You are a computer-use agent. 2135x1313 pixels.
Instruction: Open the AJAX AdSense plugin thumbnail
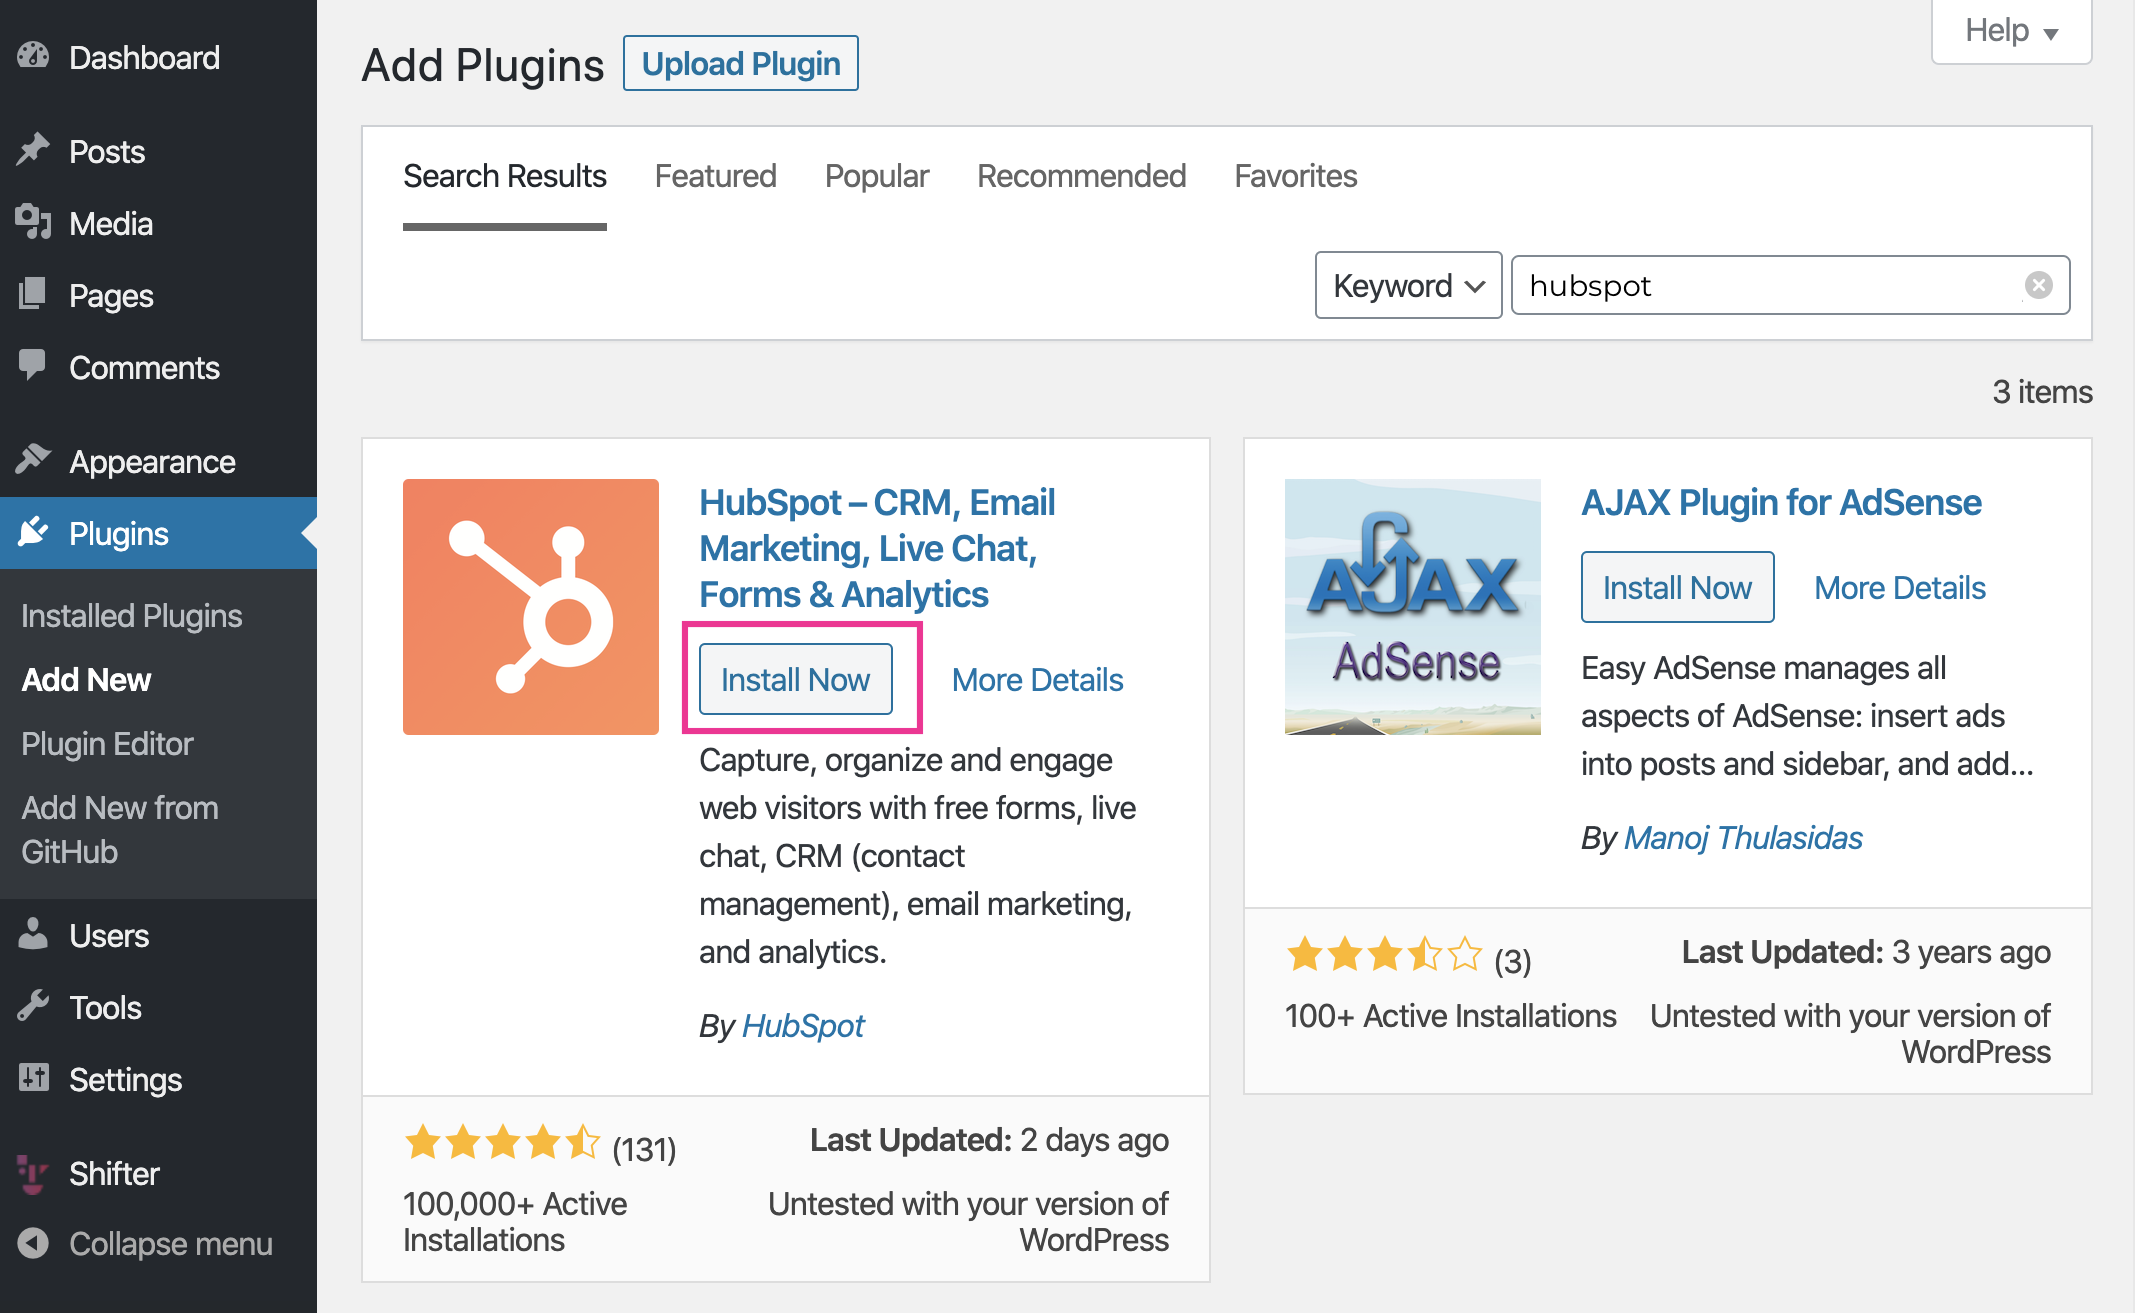(x=1413, y=607)
